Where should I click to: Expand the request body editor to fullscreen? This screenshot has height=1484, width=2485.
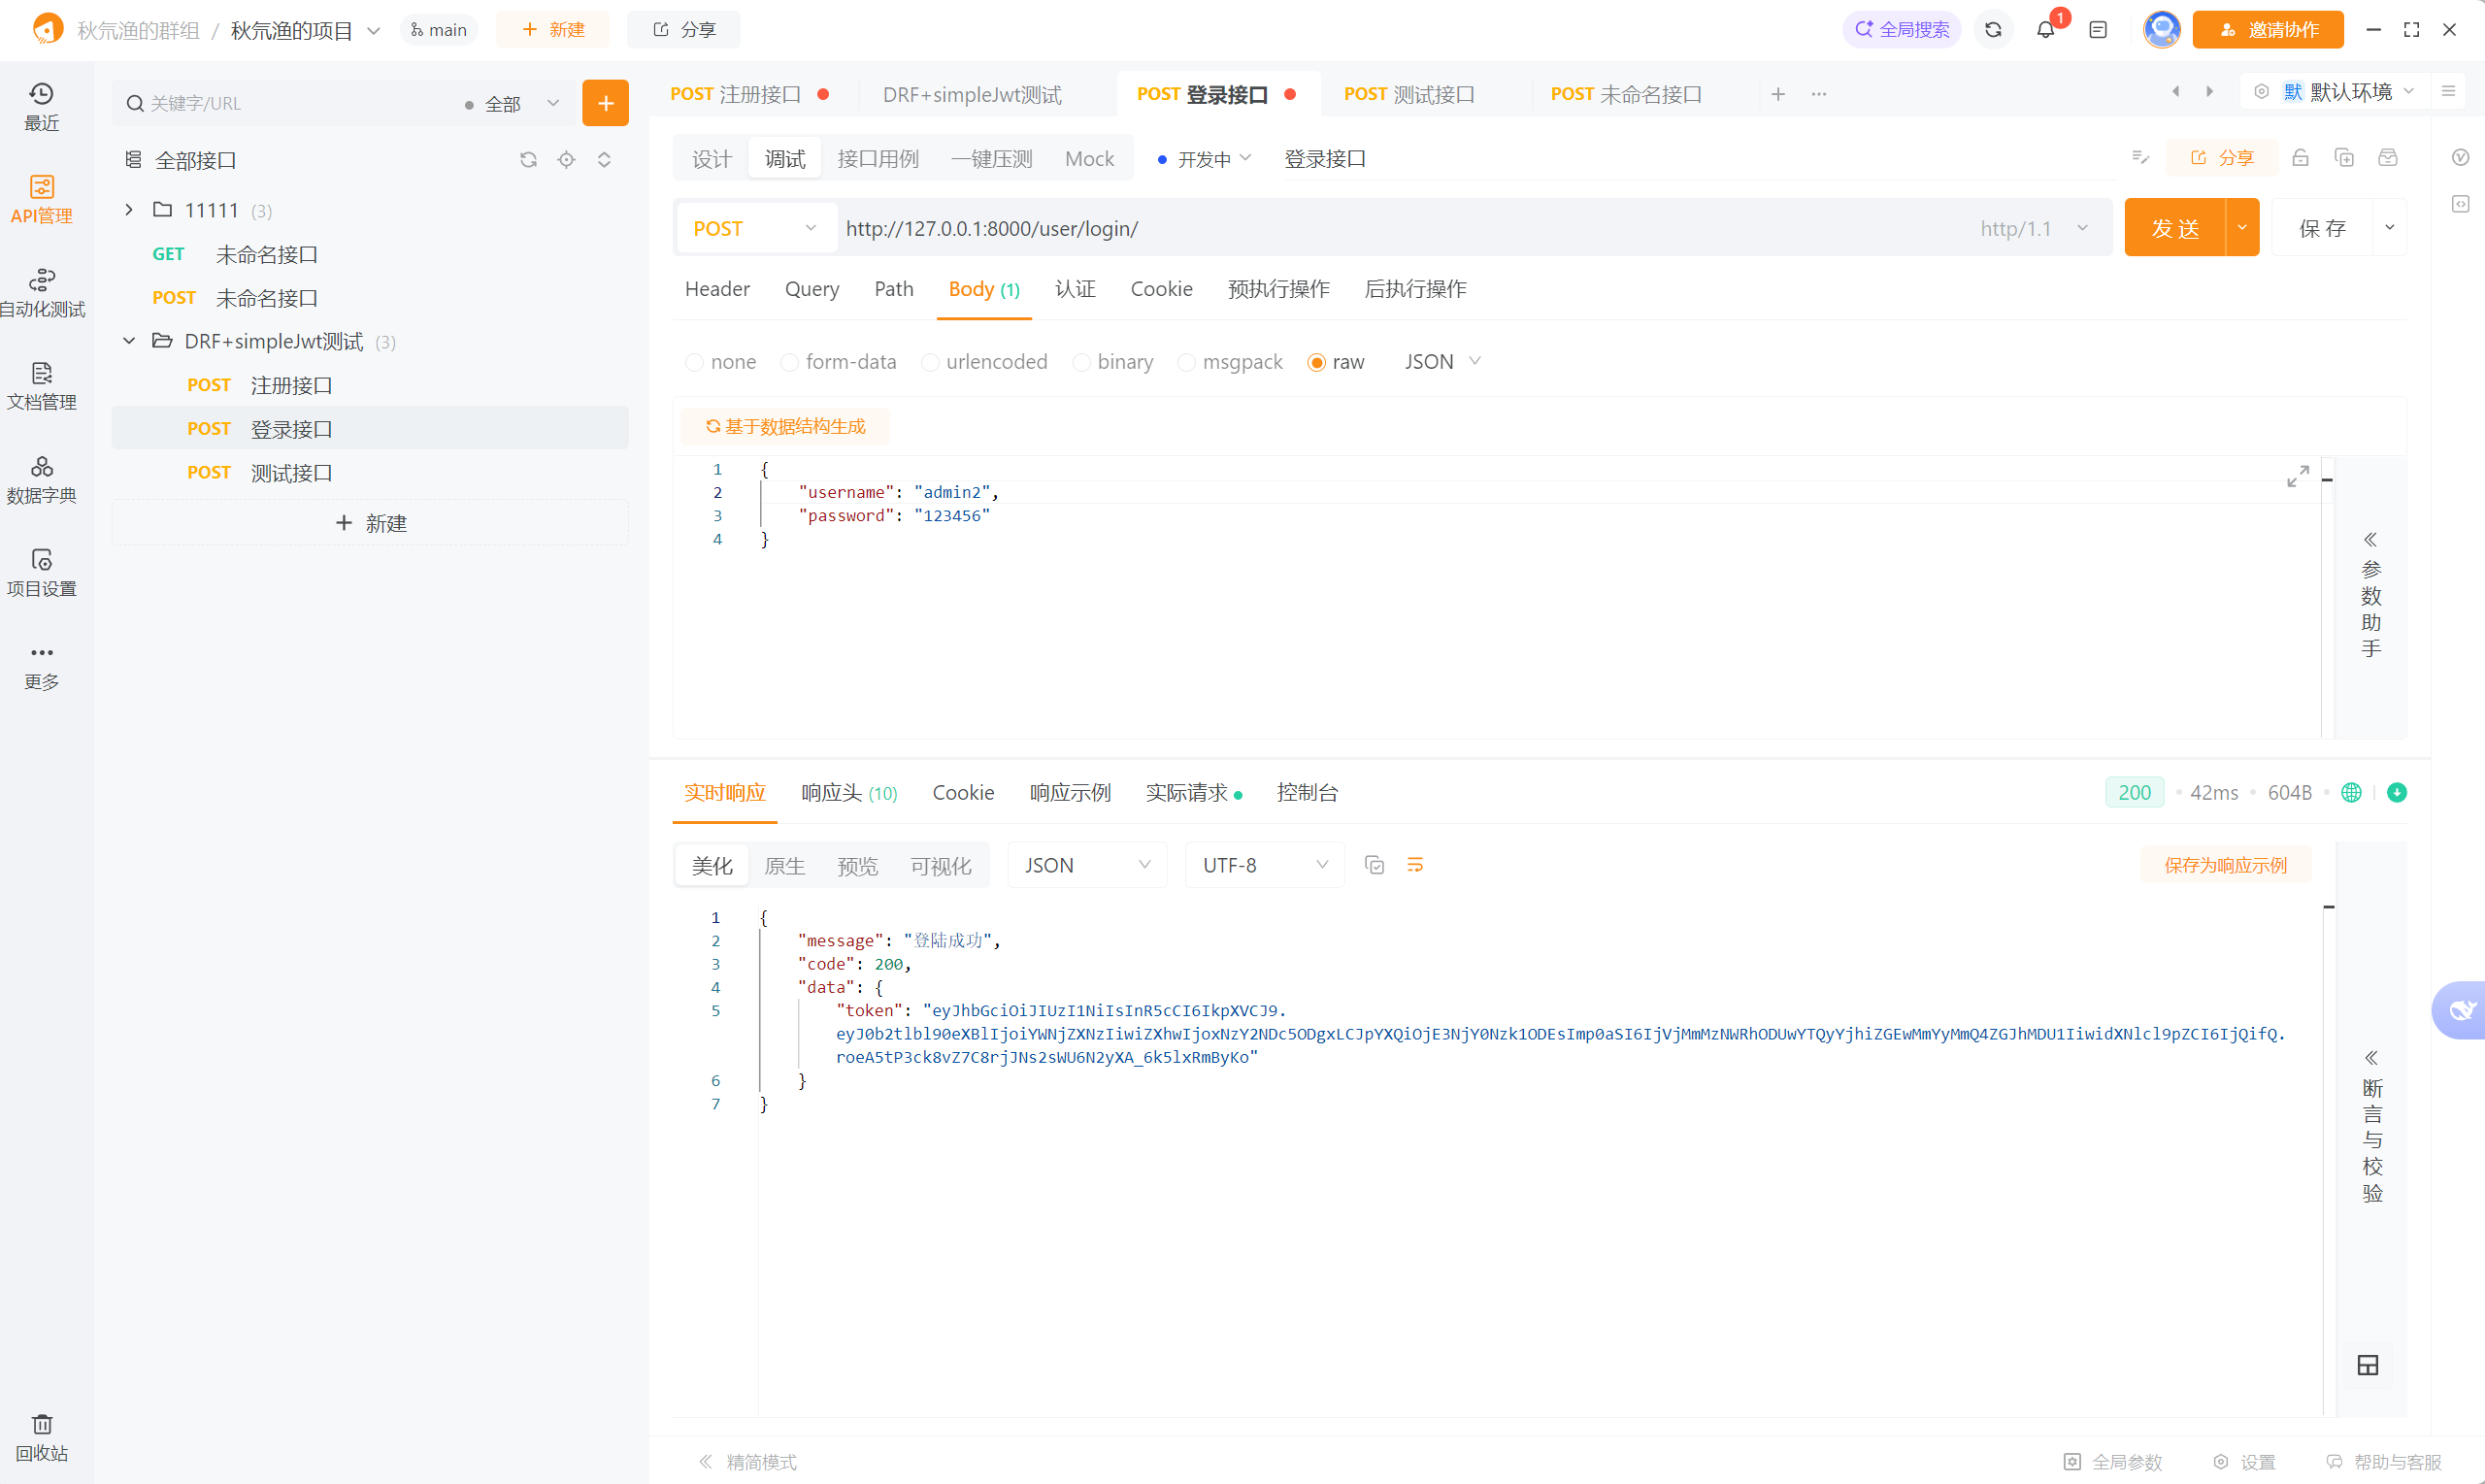point(2297,476)
